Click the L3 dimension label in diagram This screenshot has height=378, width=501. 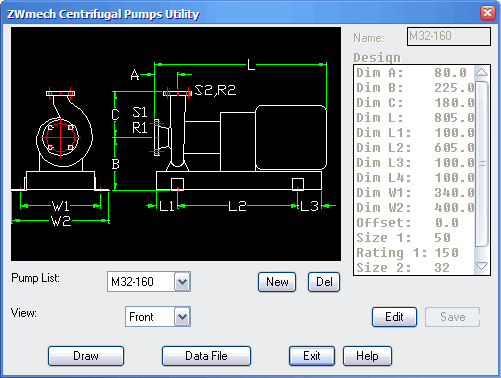point(310,206)
